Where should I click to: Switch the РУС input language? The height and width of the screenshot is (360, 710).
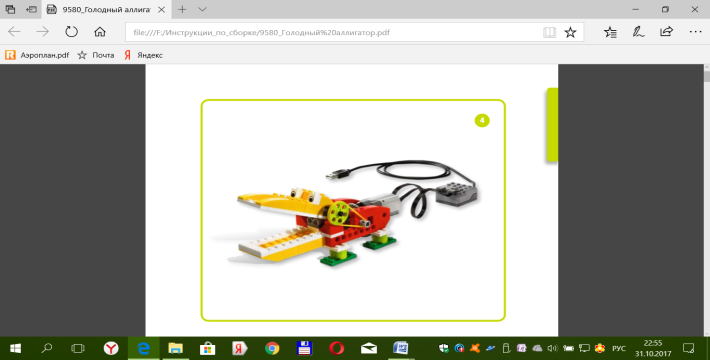click(x=619, y=348)
